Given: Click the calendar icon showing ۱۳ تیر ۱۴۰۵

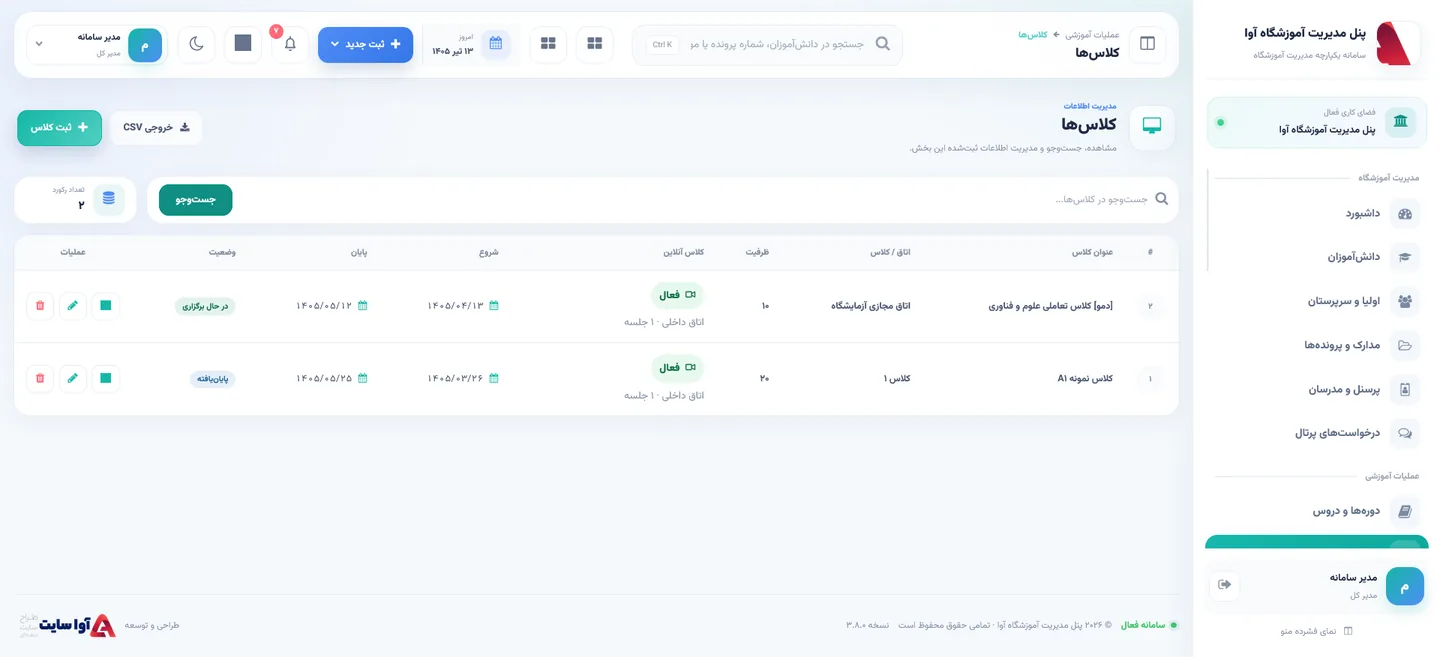Looking at the screenshot, I should [x=496, y=44].
